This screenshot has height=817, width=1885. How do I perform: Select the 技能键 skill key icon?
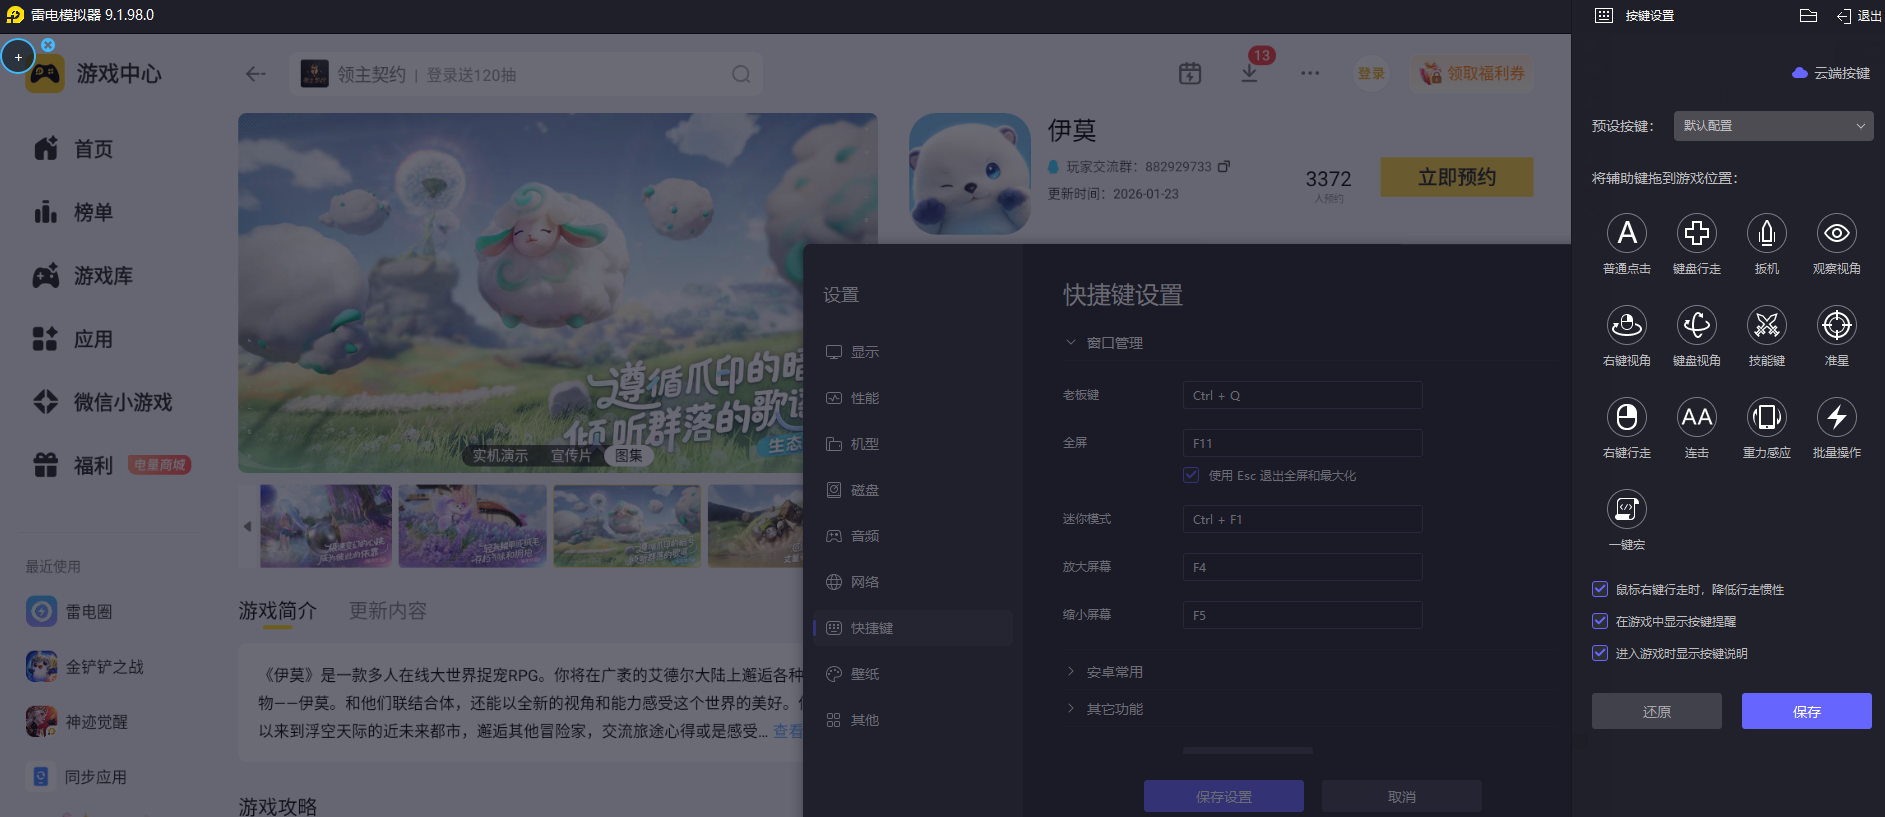(x=1767, y=325)
